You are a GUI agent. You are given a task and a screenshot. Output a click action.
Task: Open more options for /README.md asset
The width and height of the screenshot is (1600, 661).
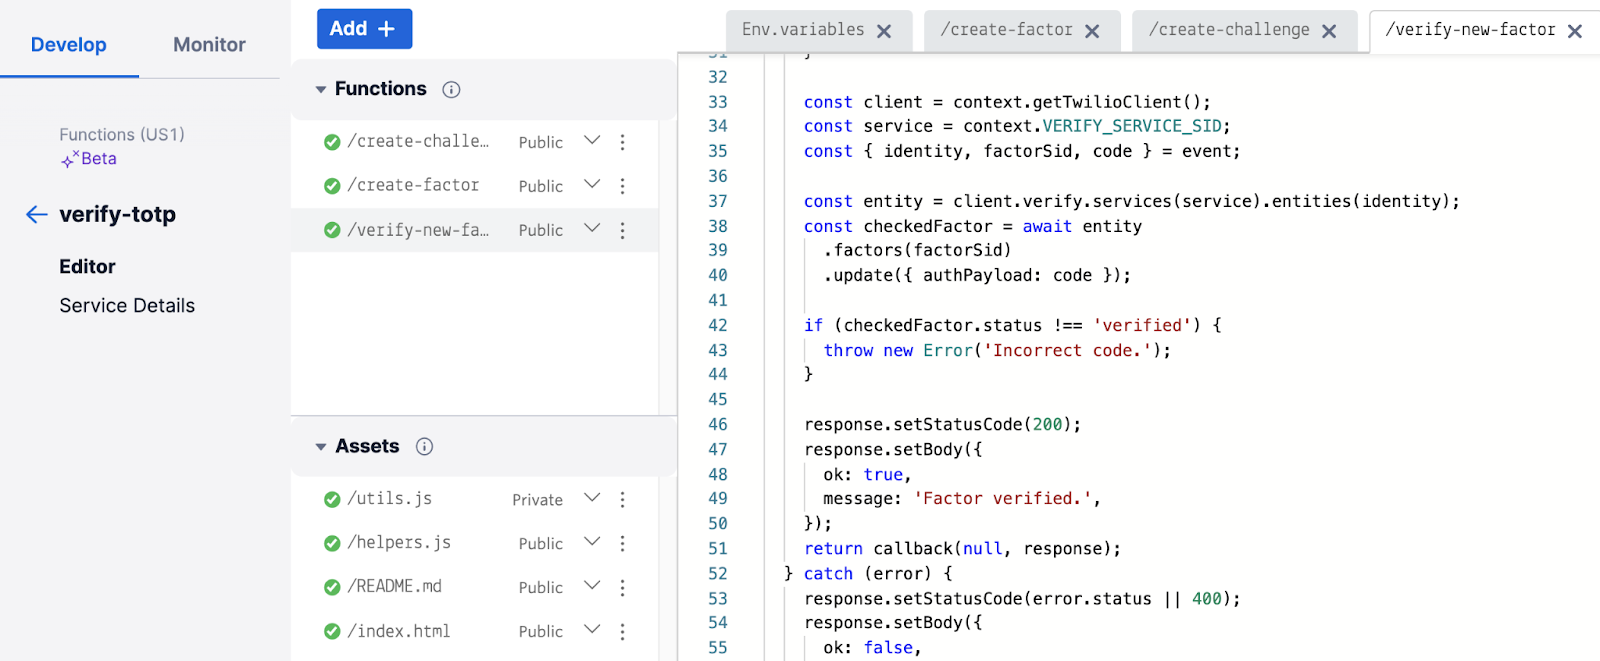click(x=622, y=587)
